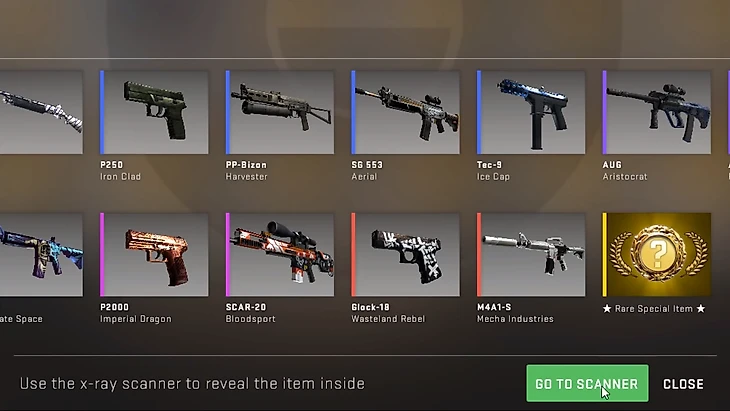730x411 pixels.
Task: Click the PP-Bizon Harvester weapon image
Action: [x=280, y=112]
